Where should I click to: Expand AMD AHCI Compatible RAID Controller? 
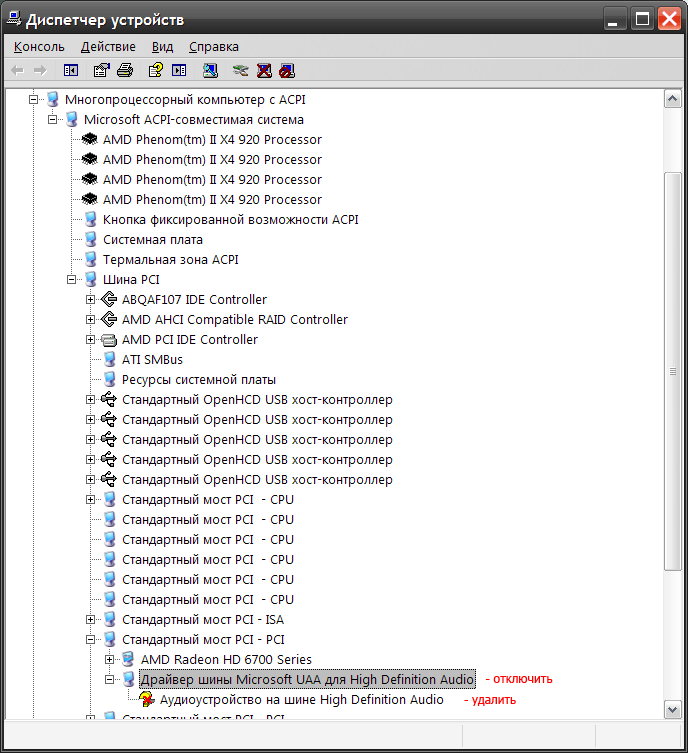[x=91, y=320]
